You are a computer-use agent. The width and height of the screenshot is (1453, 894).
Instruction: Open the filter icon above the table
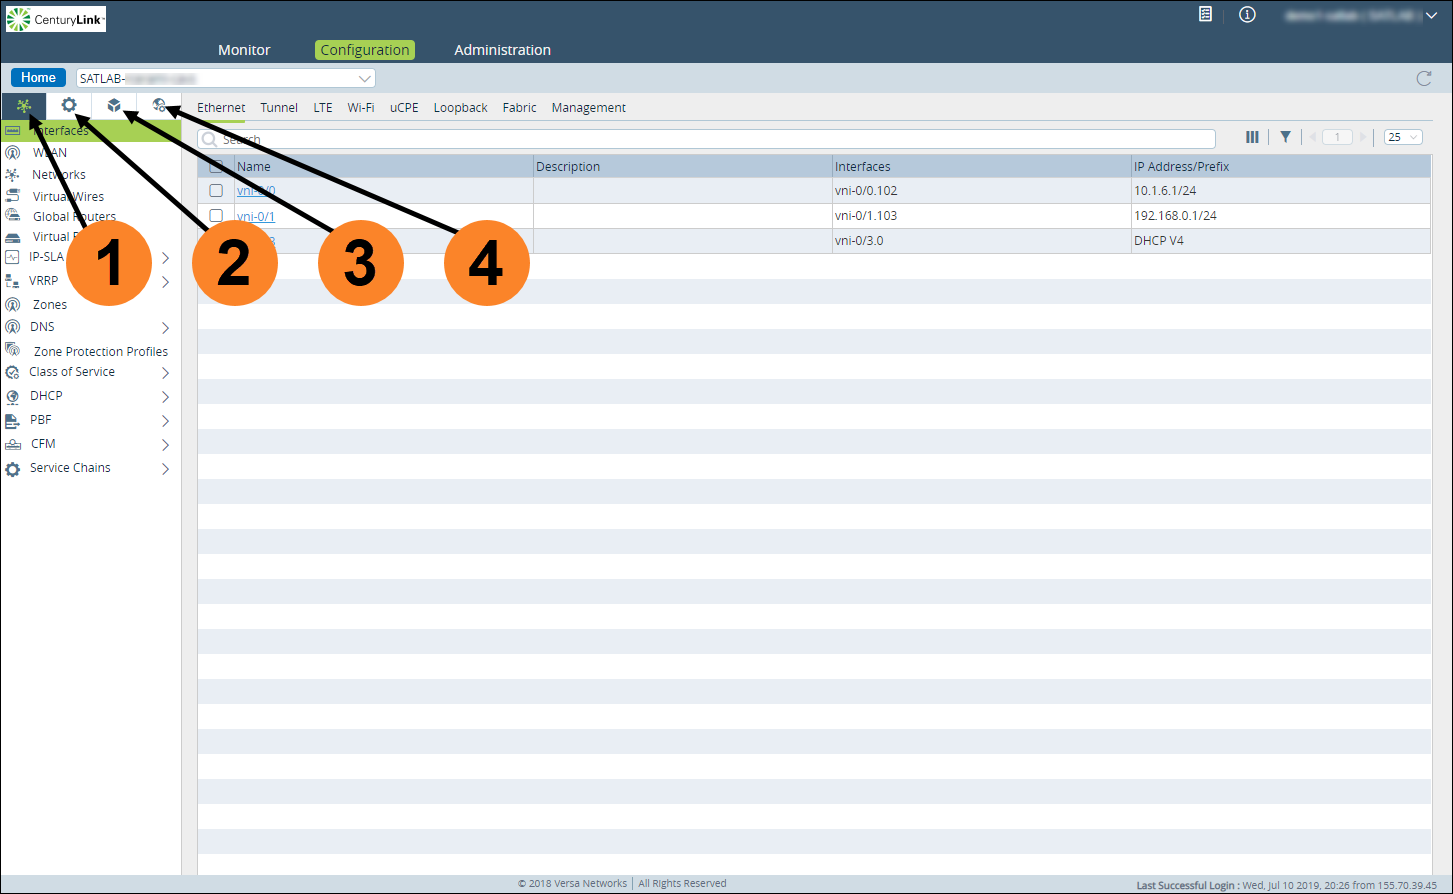(1285, 136)
